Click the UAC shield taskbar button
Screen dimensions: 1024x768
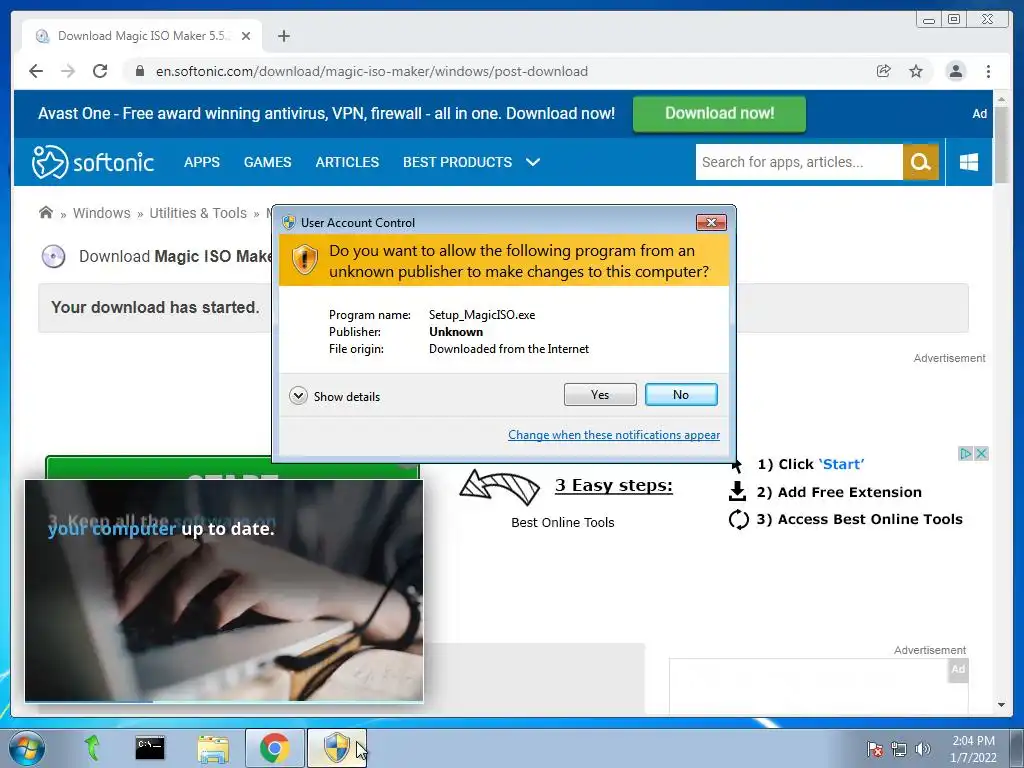(x=337, y=748)
